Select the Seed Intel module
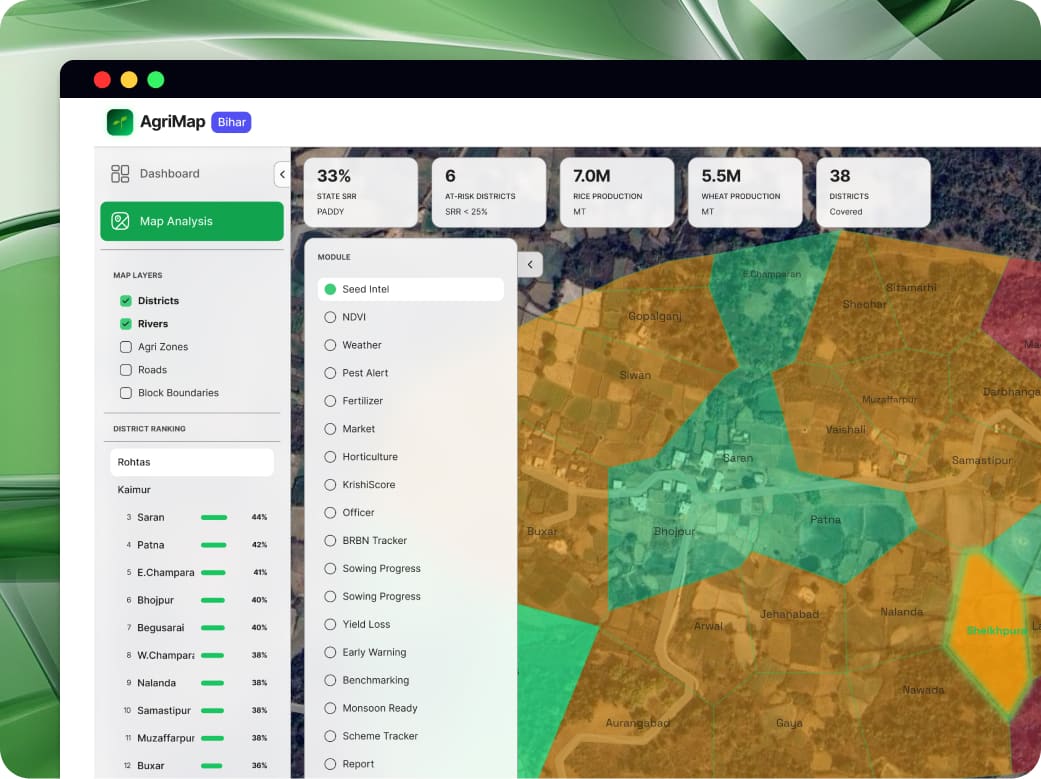Screen dimensions: 1041x779 (410, 290)
